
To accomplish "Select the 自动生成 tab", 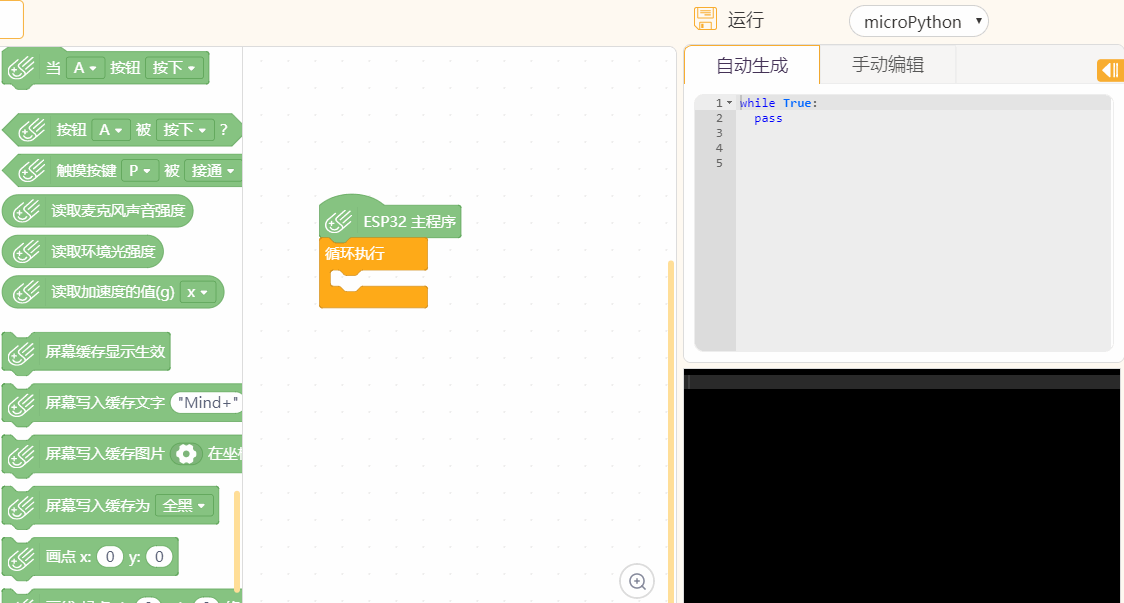I will click(x=752, y=64).
